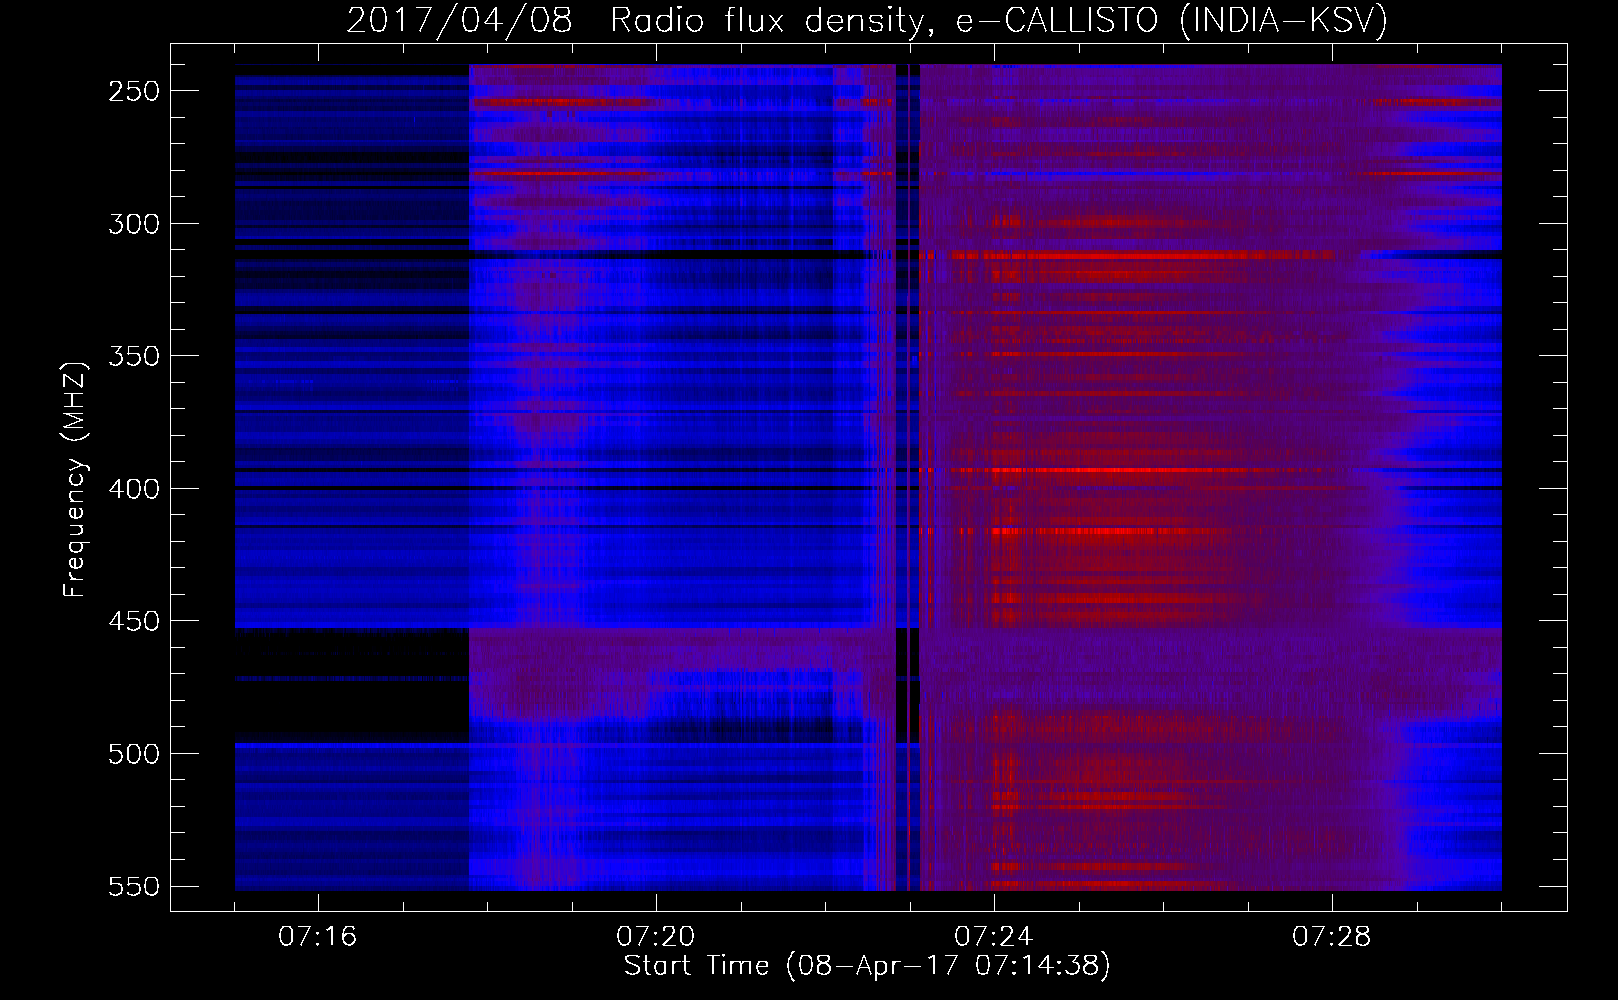Click the 'Start Time (08-Apr-17 07:14:38)' label
1618x1000 pixels.
click(x=867, y=966)
